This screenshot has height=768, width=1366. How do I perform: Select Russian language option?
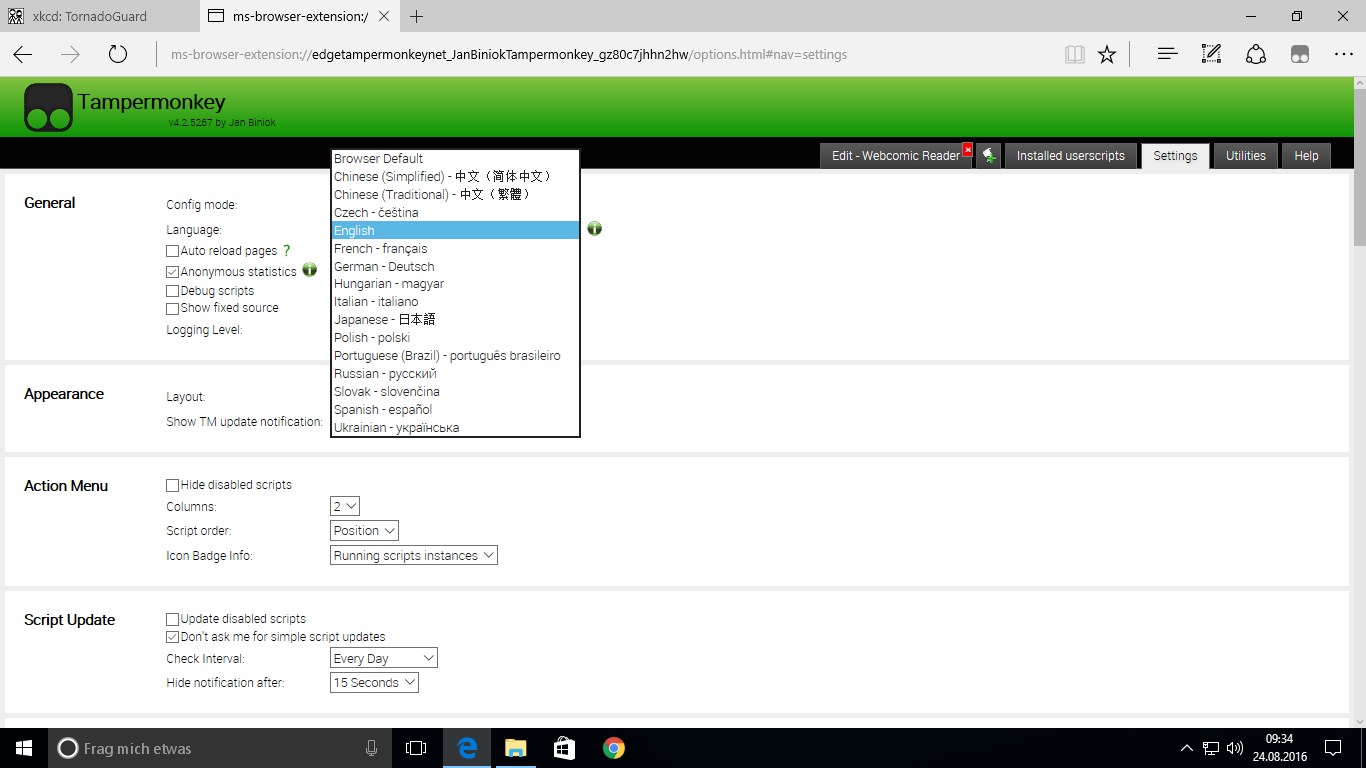(455, 373)
